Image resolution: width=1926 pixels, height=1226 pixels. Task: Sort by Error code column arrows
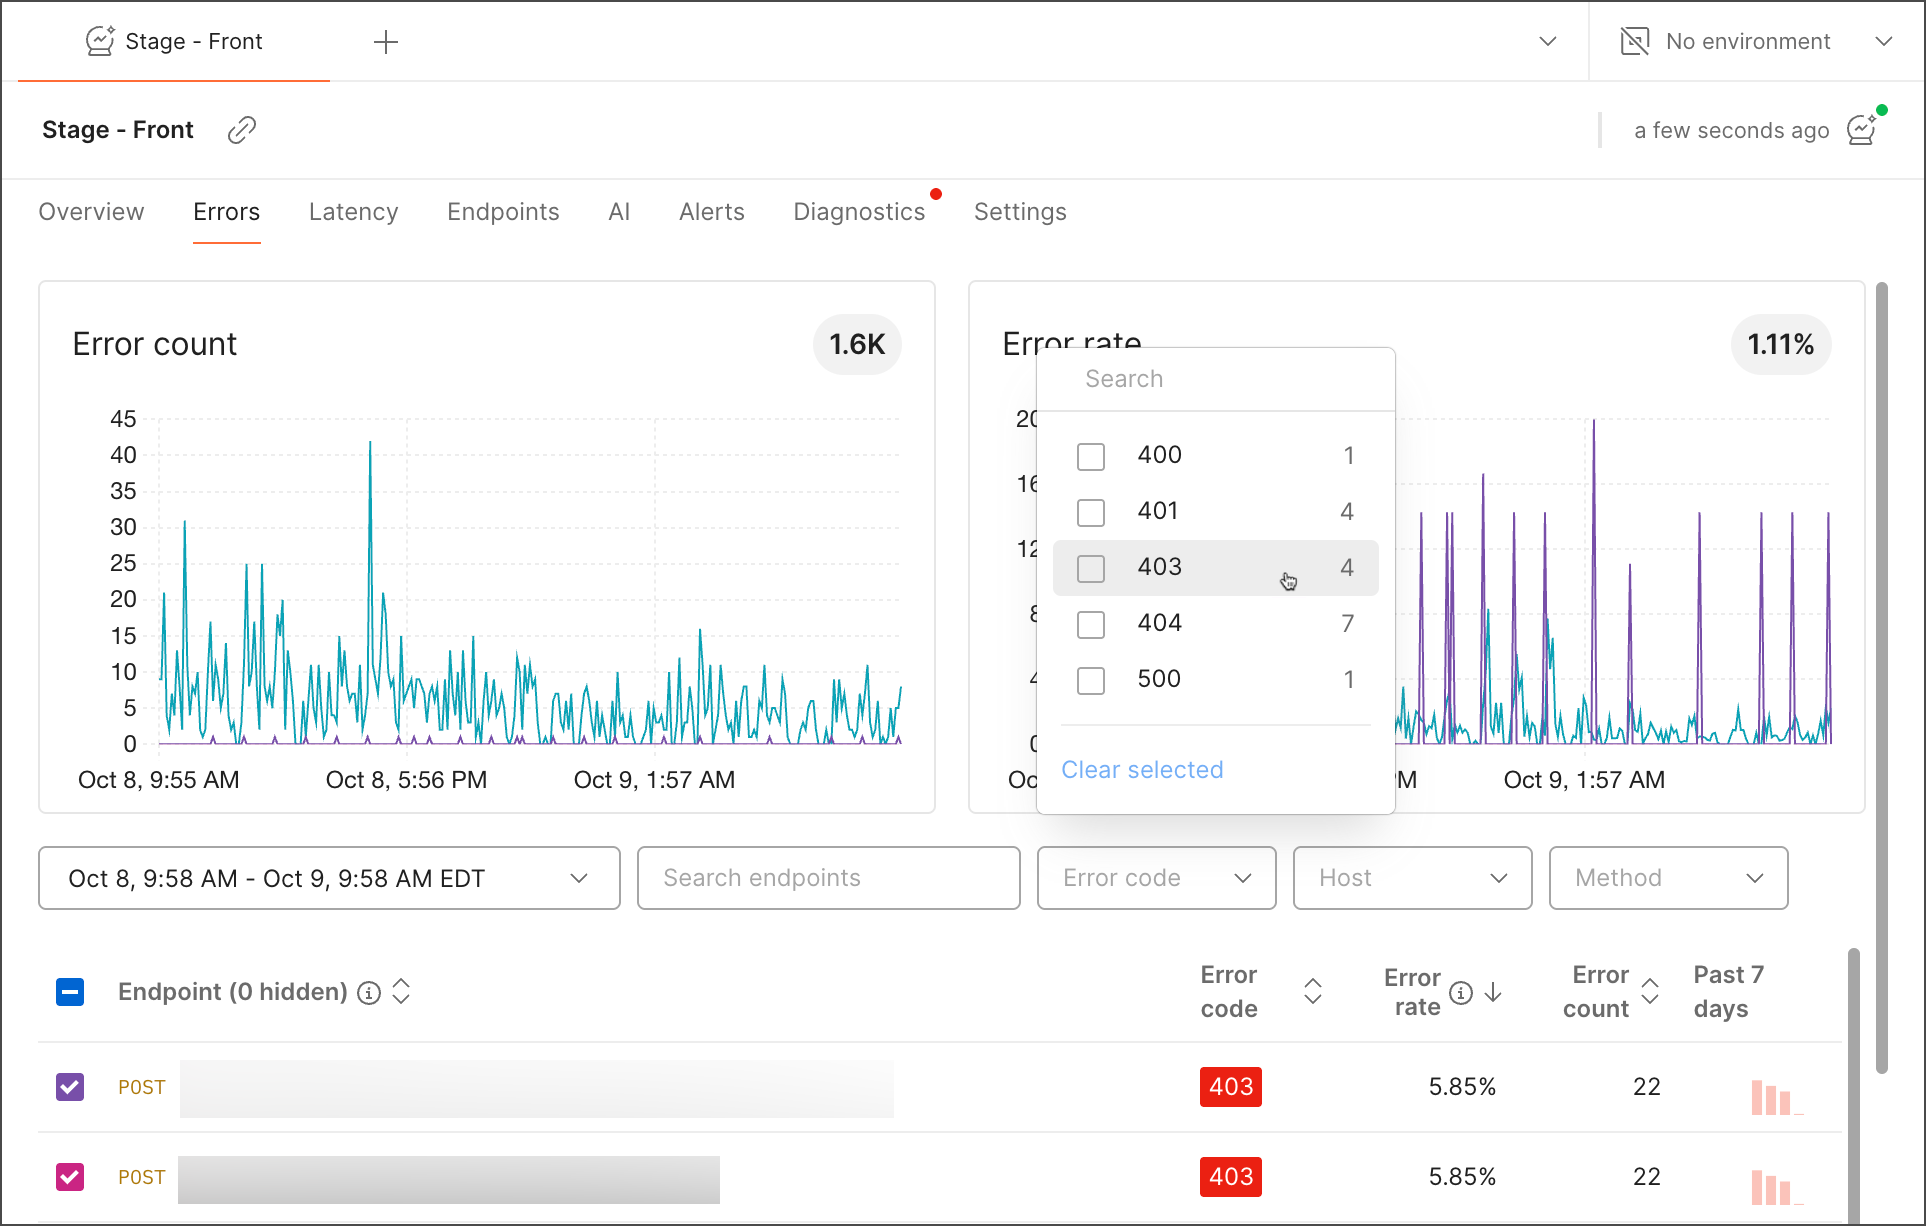(1313, 991)
